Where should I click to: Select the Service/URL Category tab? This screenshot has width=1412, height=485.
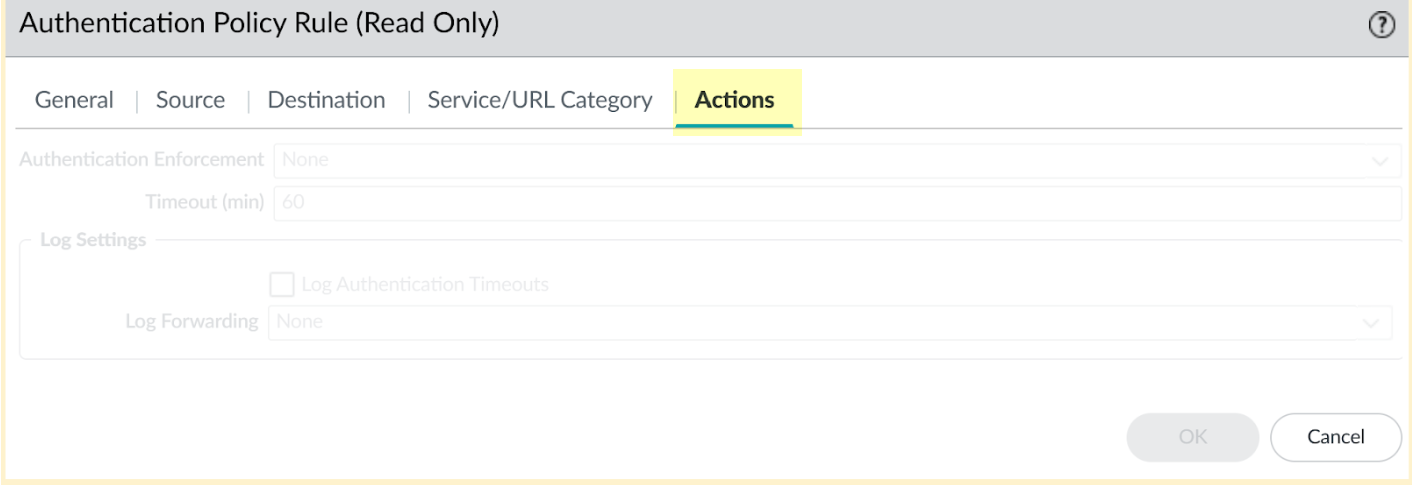point(539,100)
